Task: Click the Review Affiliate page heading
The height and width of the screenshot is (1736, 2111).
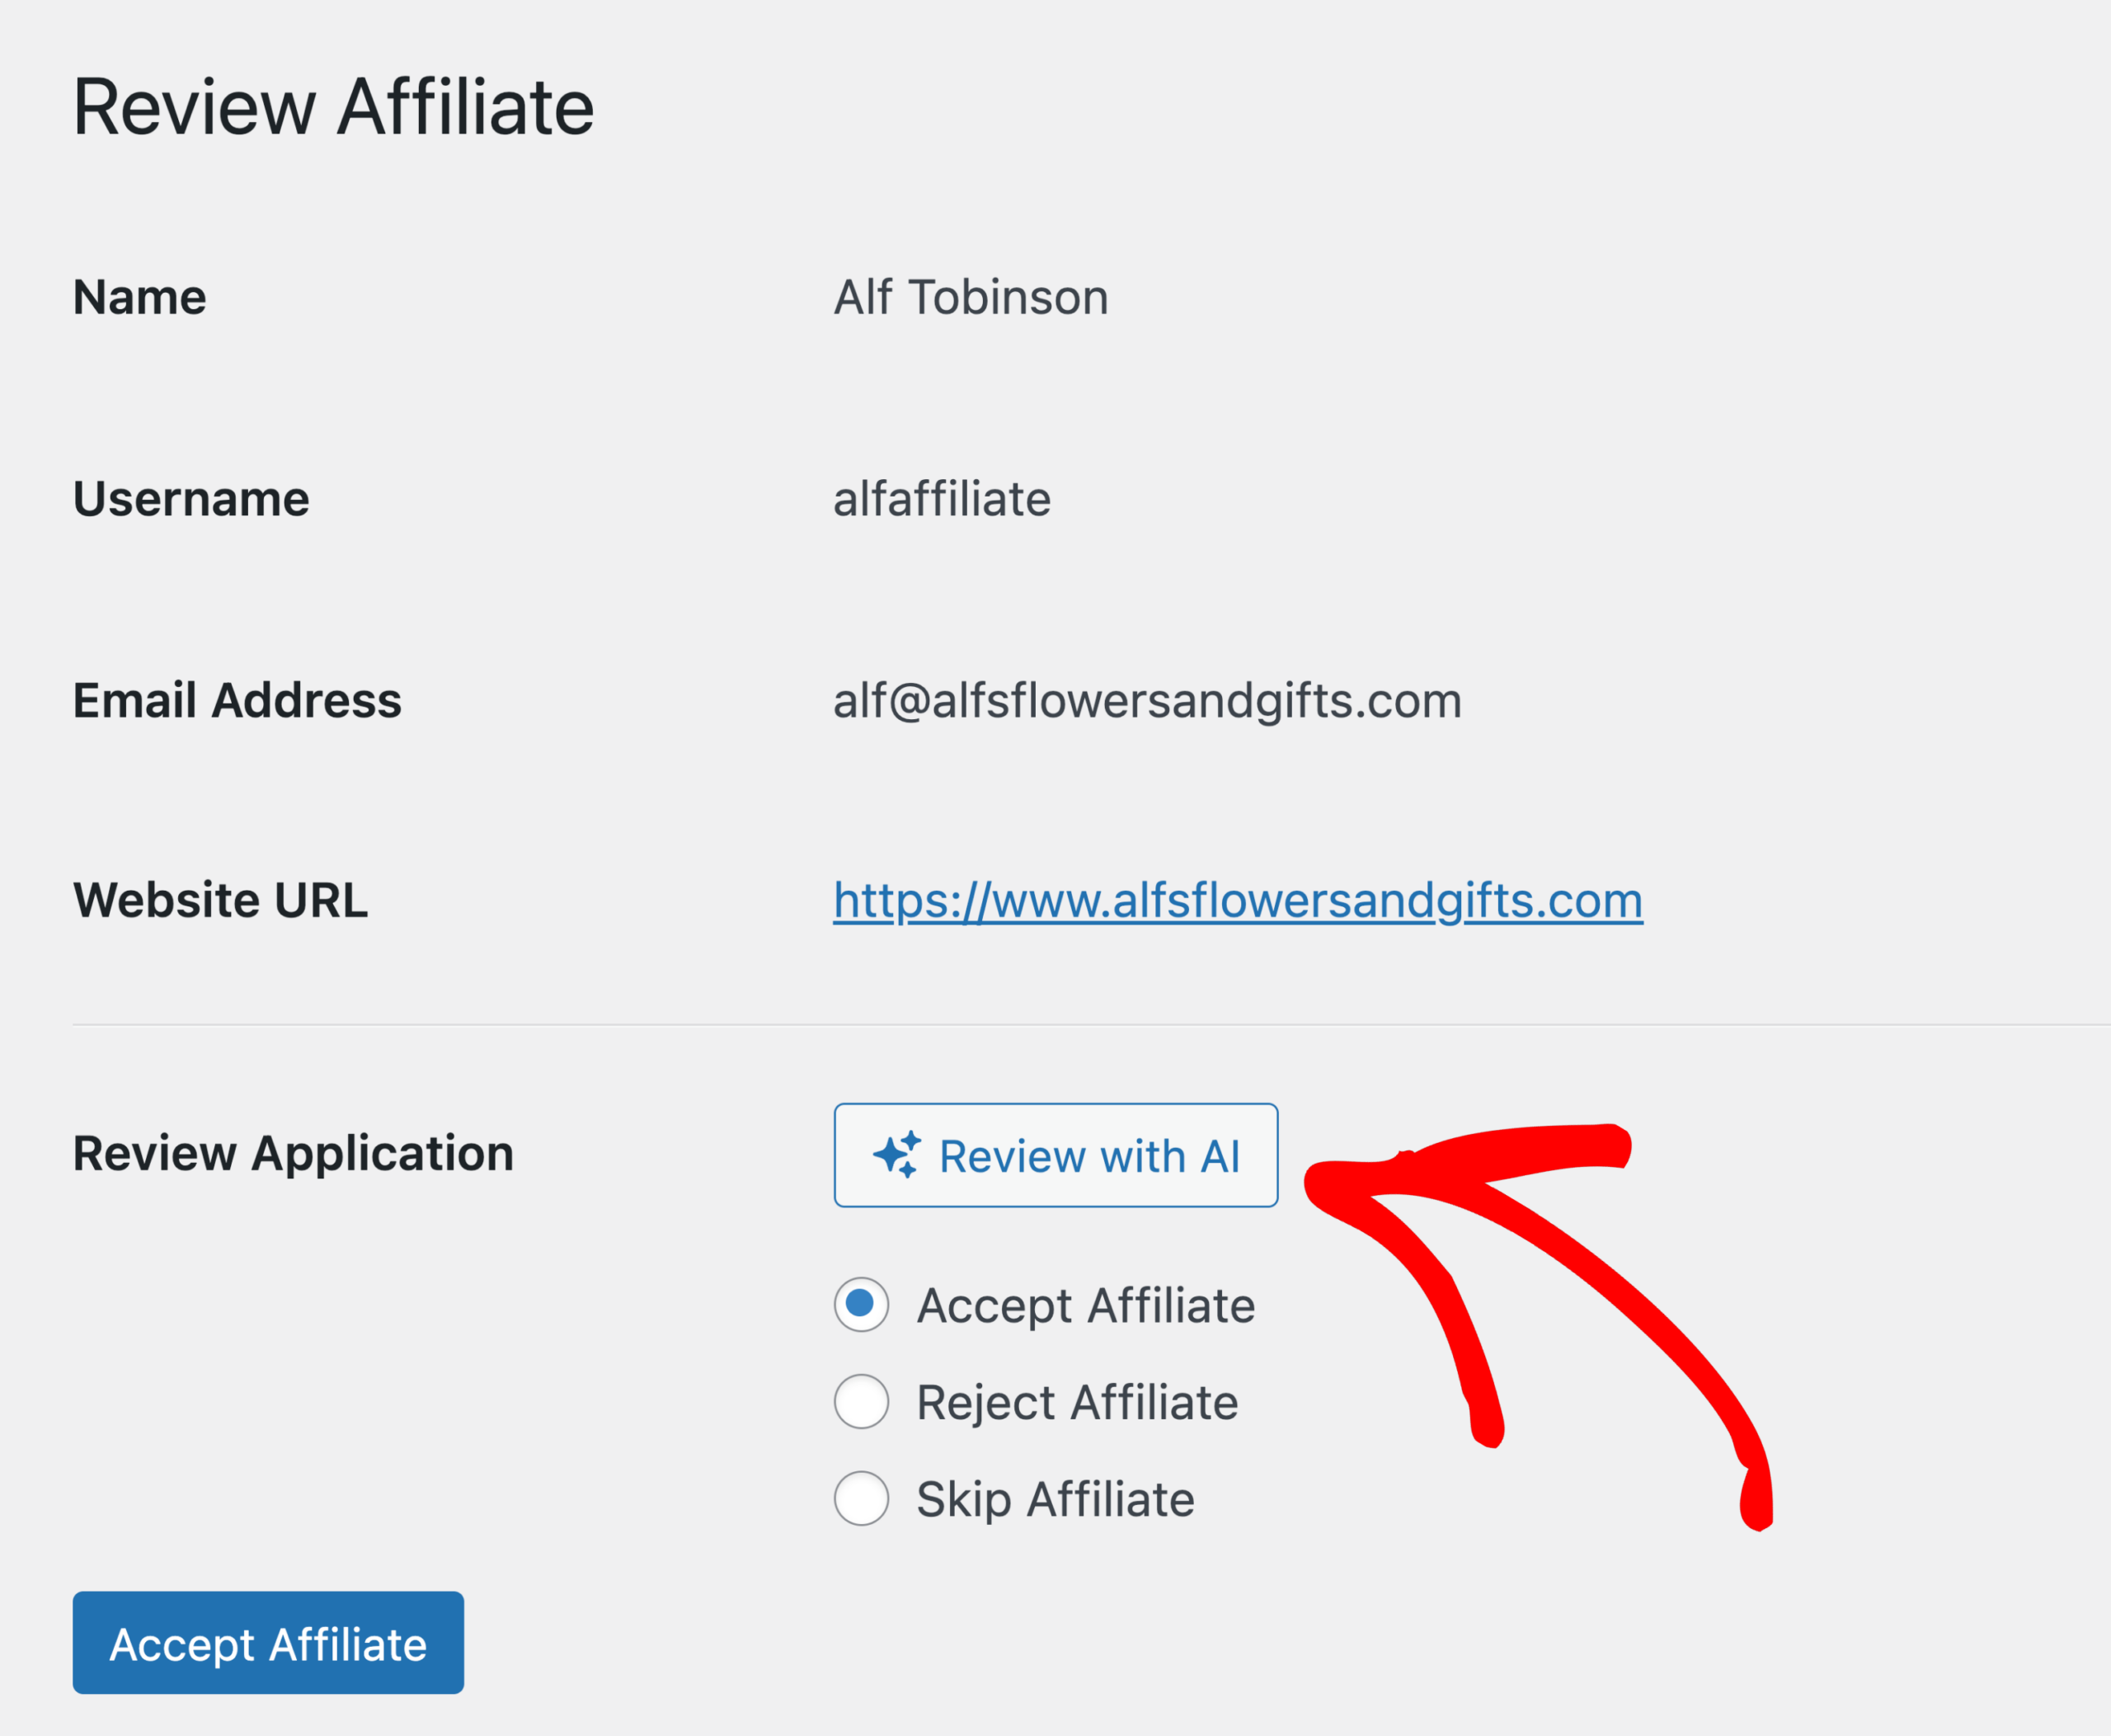Action: [334, 107]
